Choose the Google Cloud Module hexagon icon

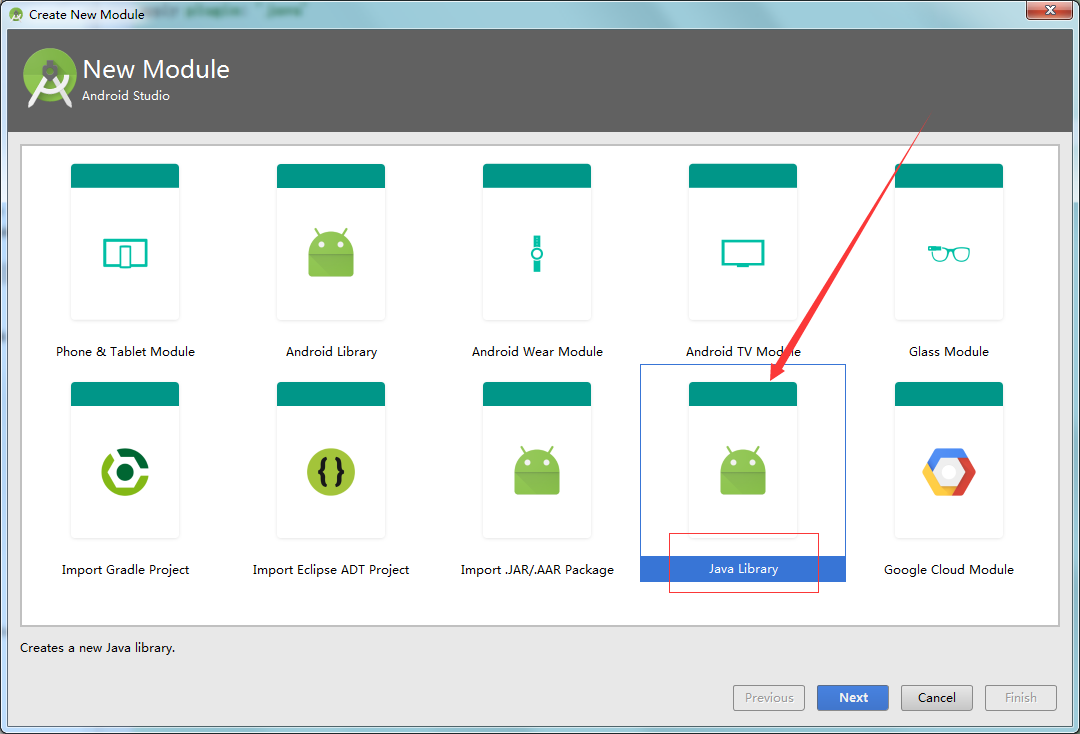949,471
